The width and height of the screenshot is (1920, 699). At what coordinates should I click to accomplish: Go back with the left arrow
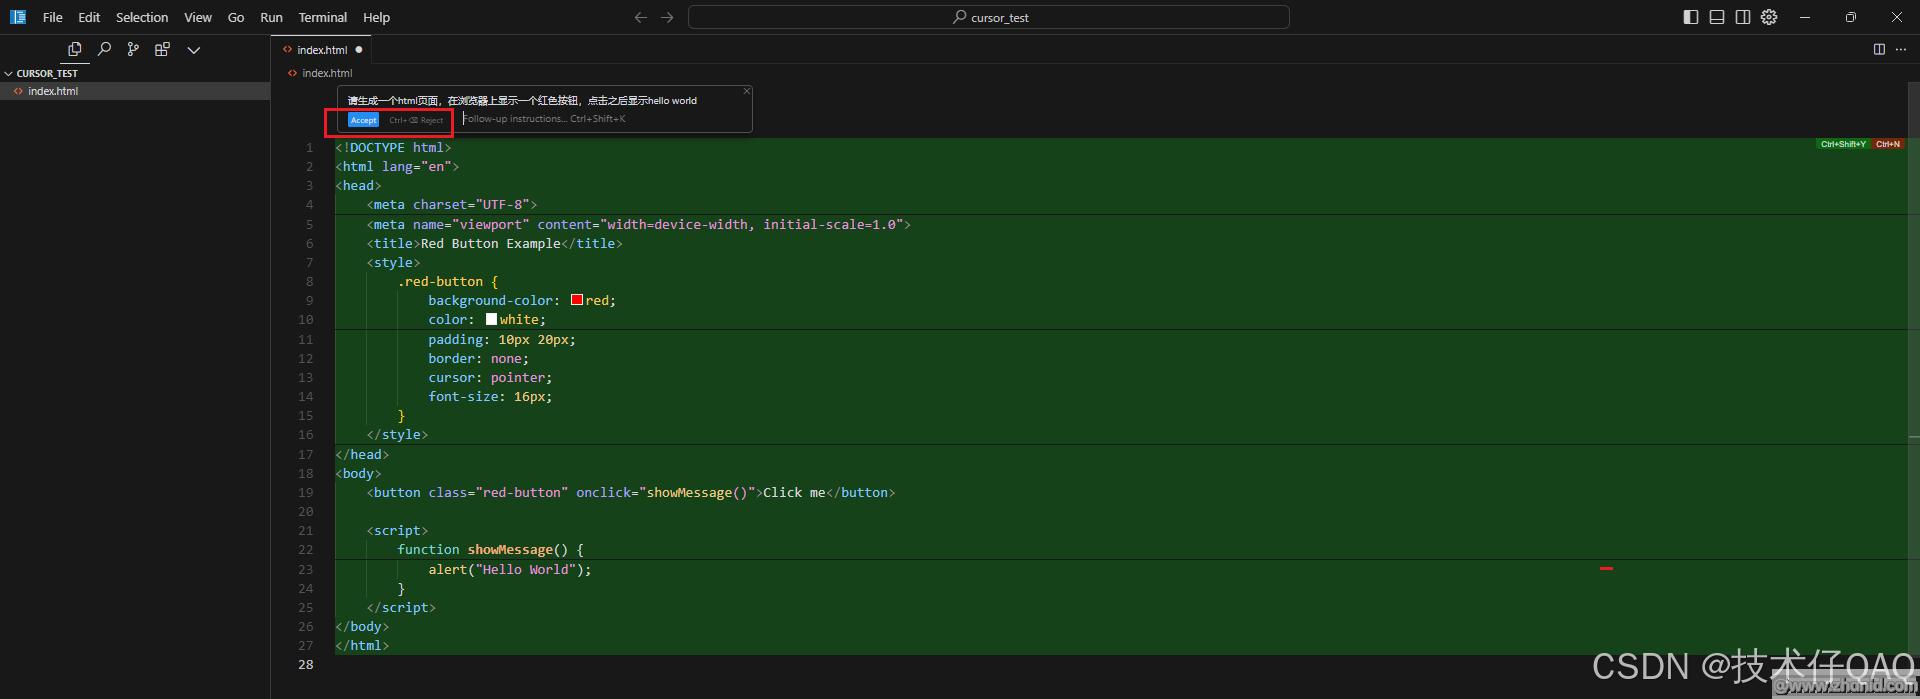click(x=641, y=17)
